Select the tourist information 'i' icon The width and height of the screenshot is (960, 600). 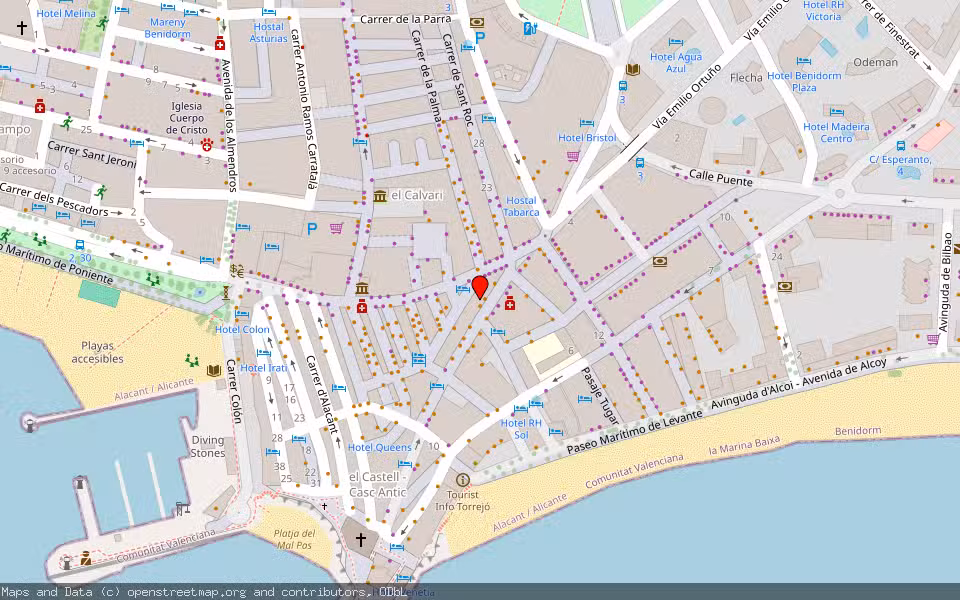[x=463, y=480]
